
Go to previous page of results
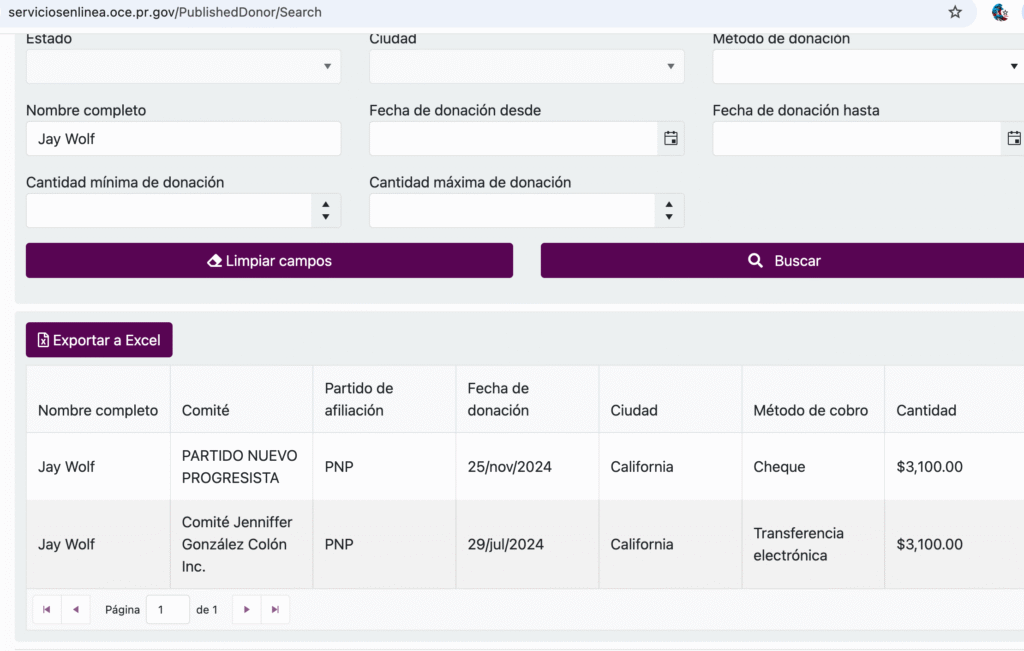click(76, 609)
